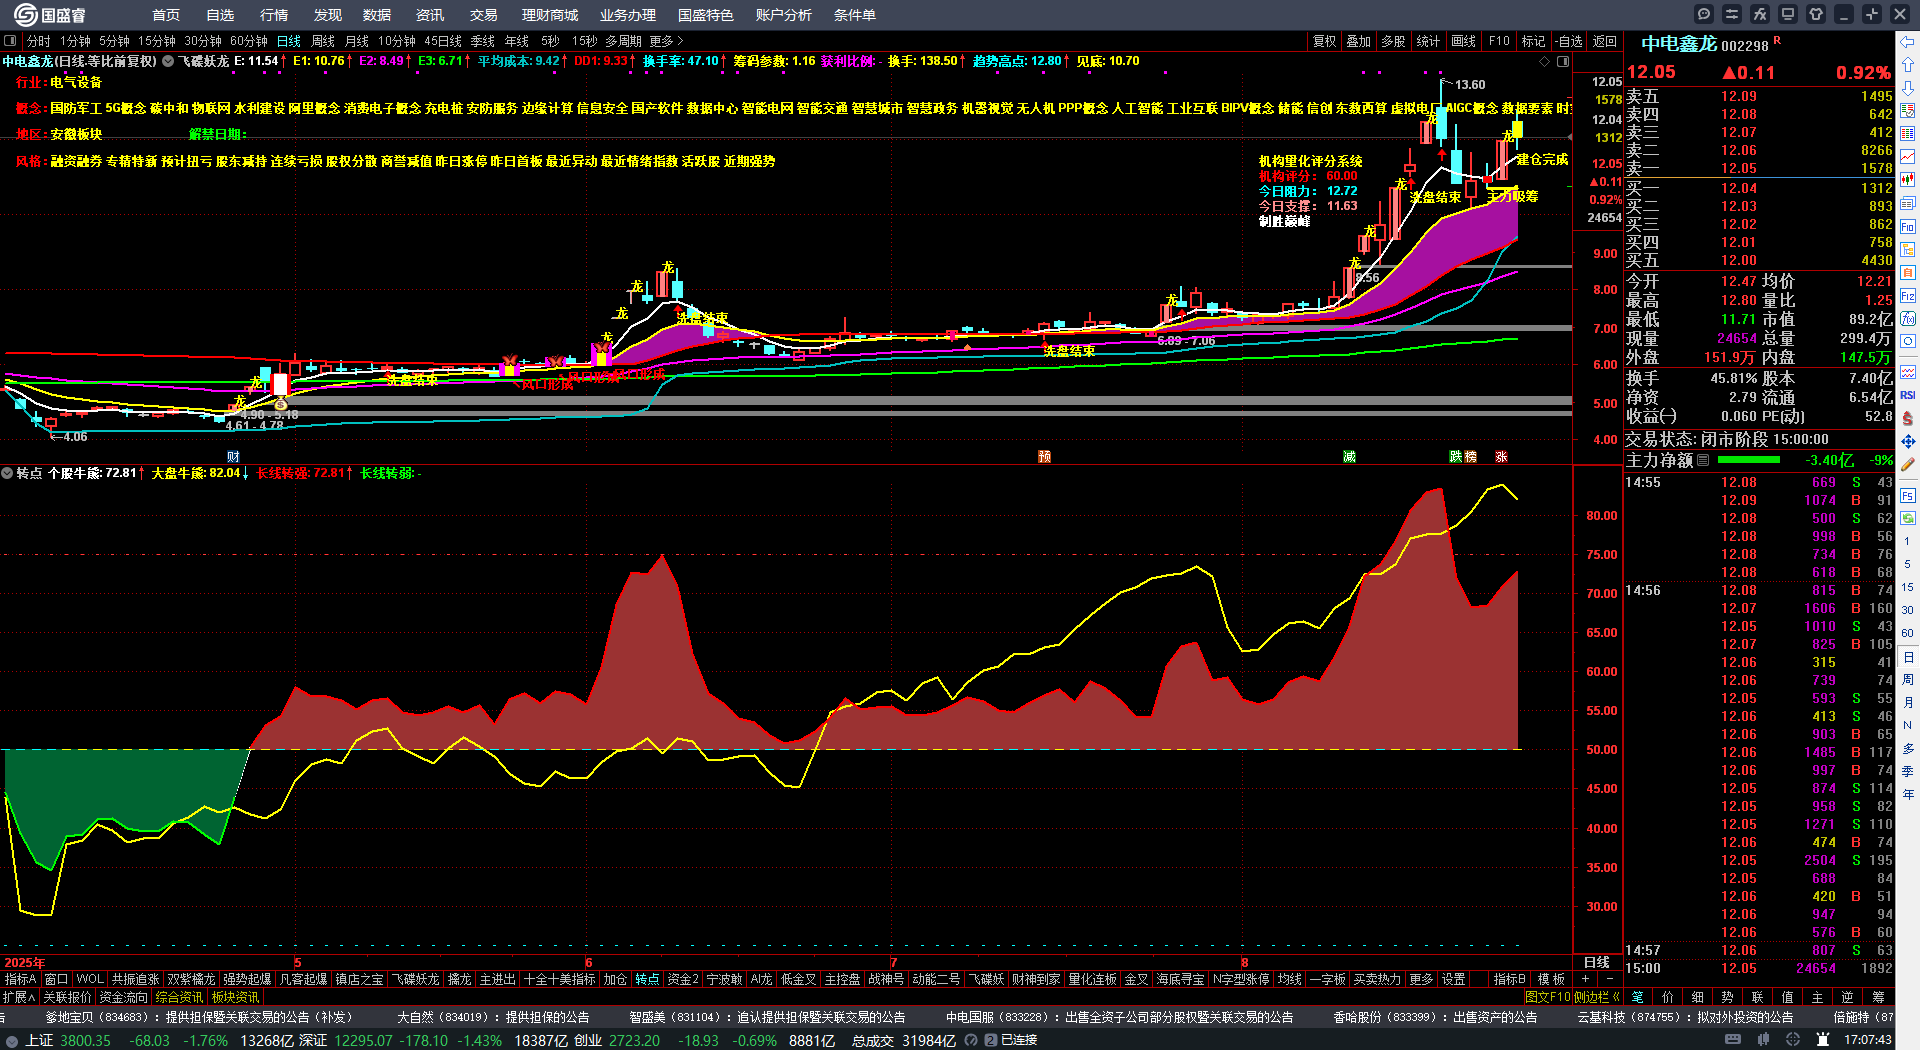Click the 统计 statistics button
This screenshot has height=1050, width=1920.
(x=1428, y=41)
